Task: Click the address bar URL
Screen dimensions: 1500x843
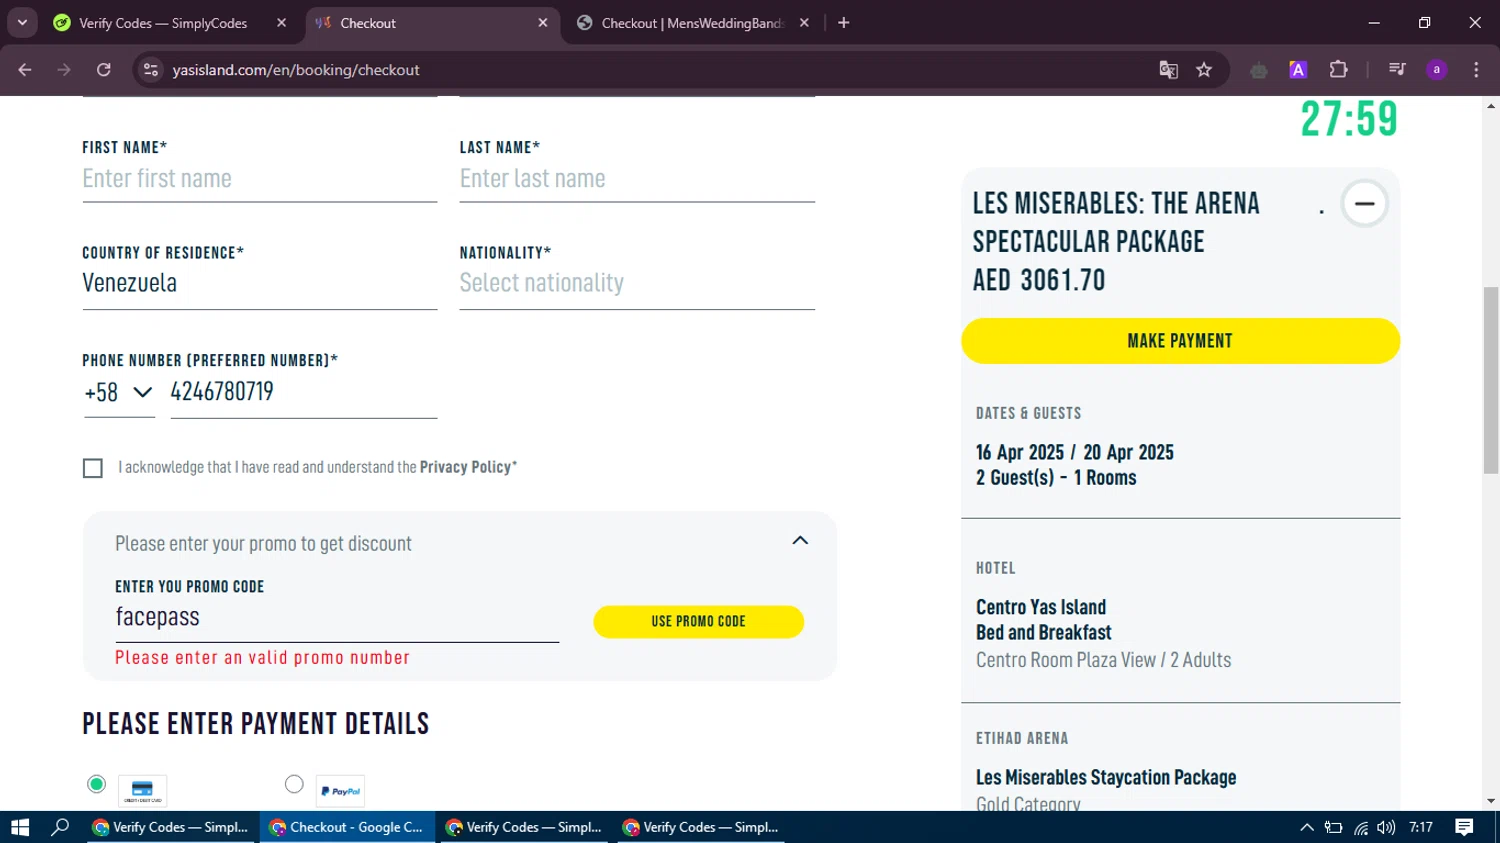Action: pos(296,70)
